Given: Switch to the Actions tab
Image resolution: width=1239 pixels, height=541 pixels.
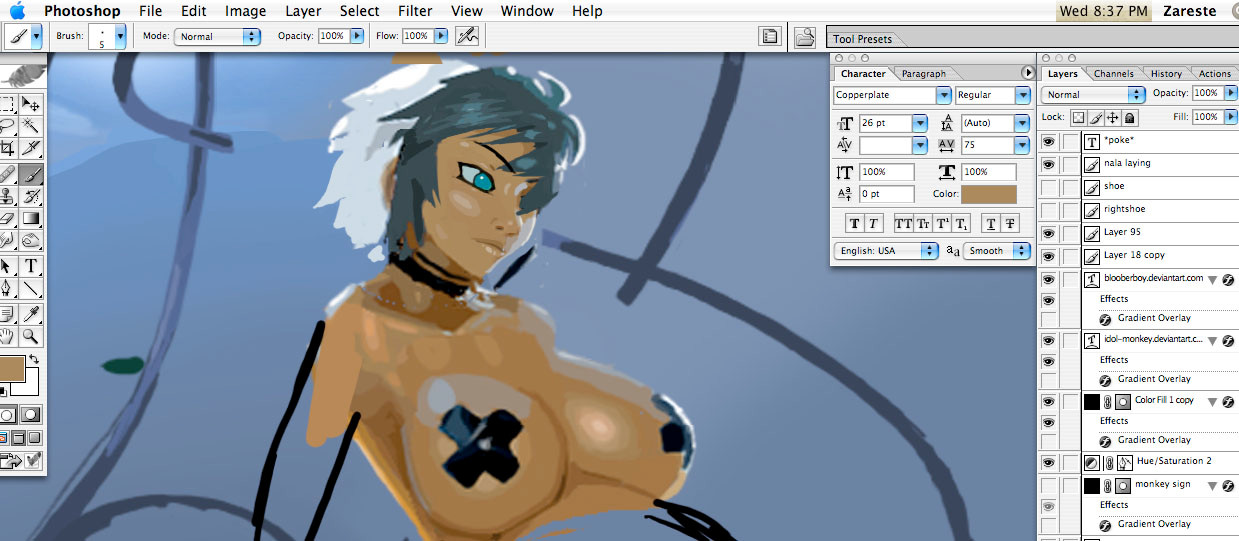Looking at the screenshot, I should click(1215, 74).
